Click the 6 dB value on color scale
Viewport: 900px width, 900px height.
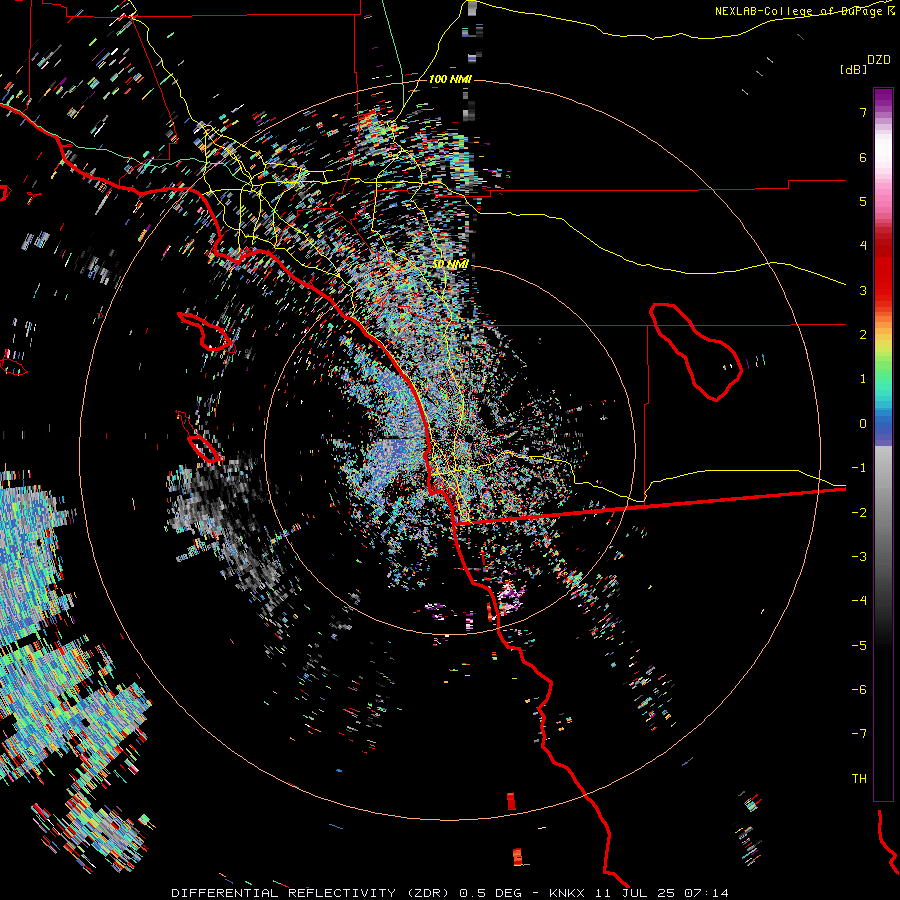pos(863,157)
